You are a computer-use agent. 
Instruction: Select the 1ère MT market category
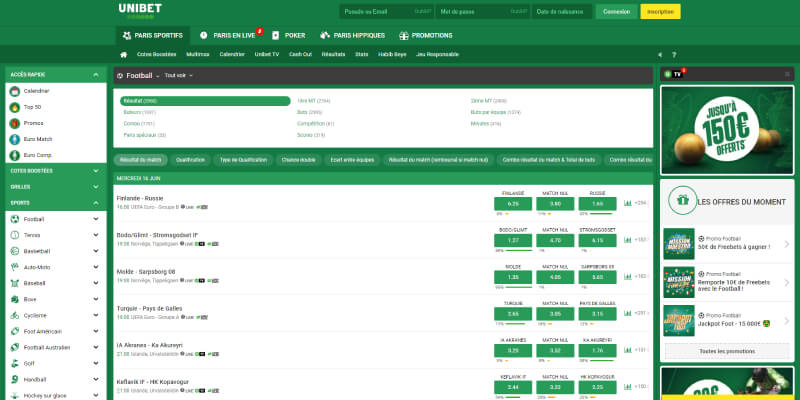[313, 101]
